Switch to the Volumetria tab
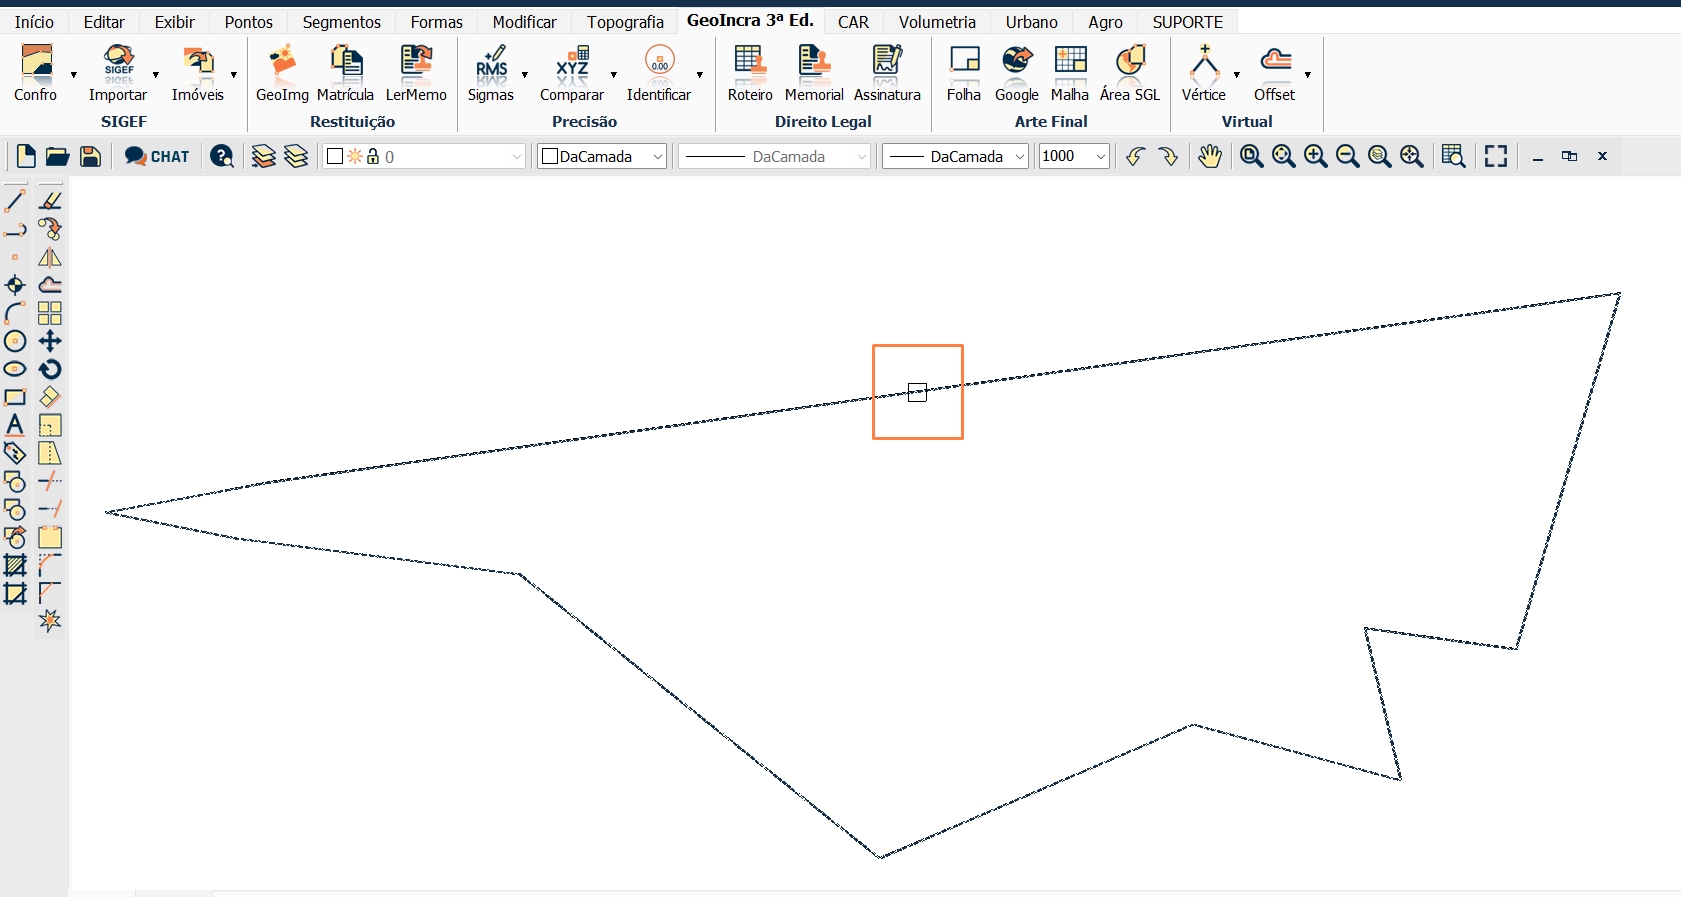This screenshot has height=897, width=1681. point(937,22)
